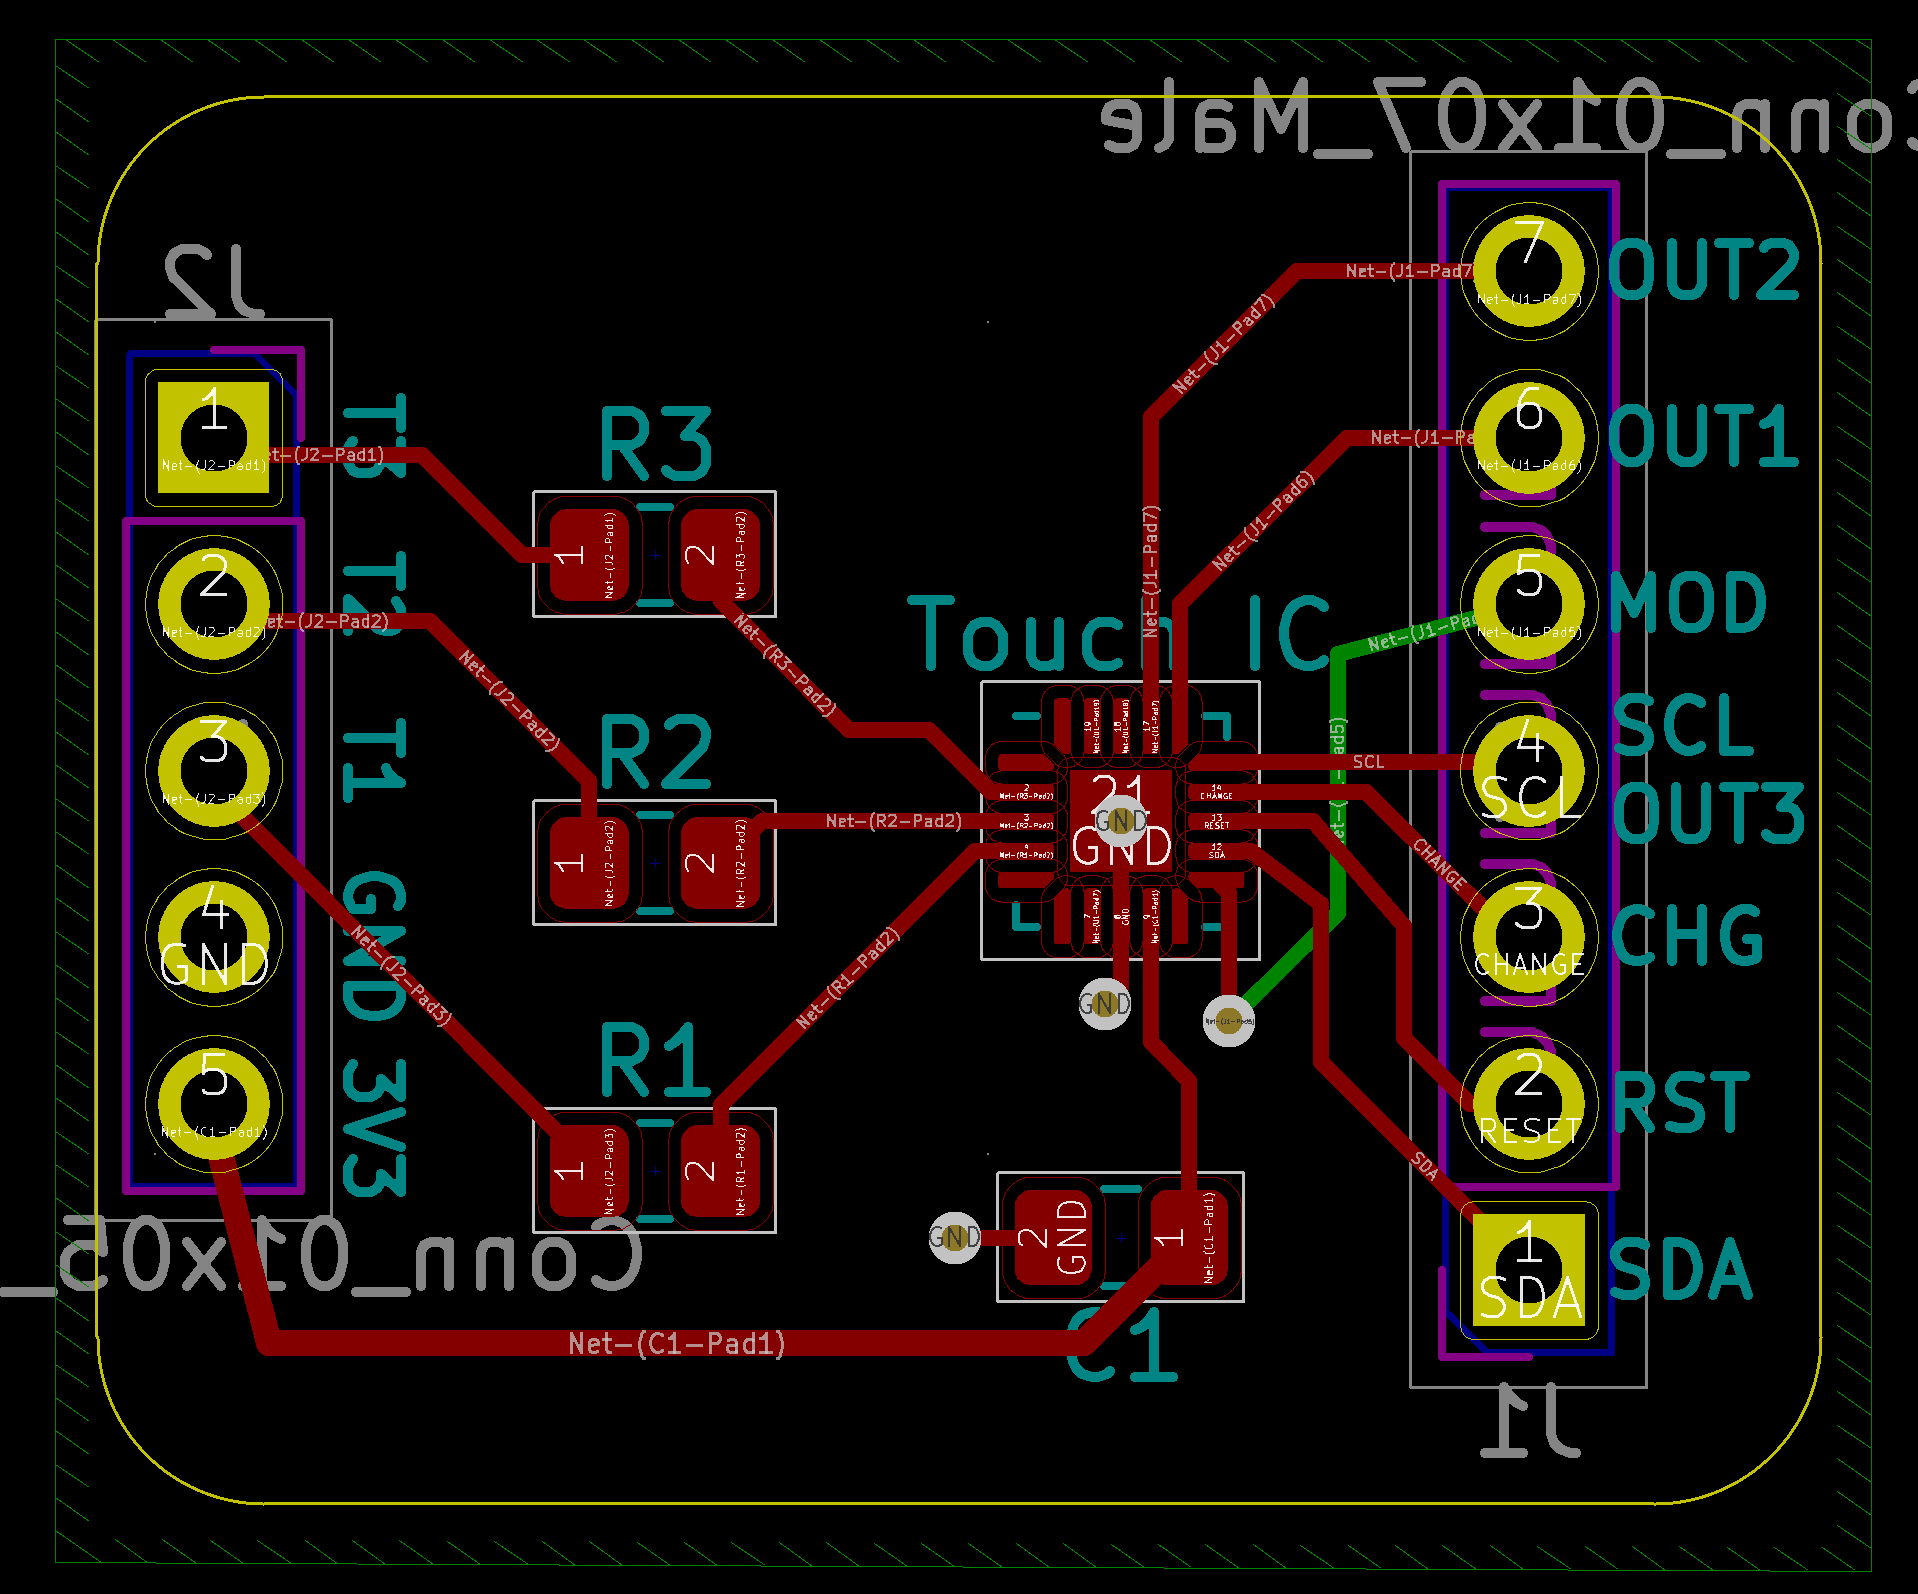
Task: Click the RST silkscreen label
Action: point(1682,1103)
